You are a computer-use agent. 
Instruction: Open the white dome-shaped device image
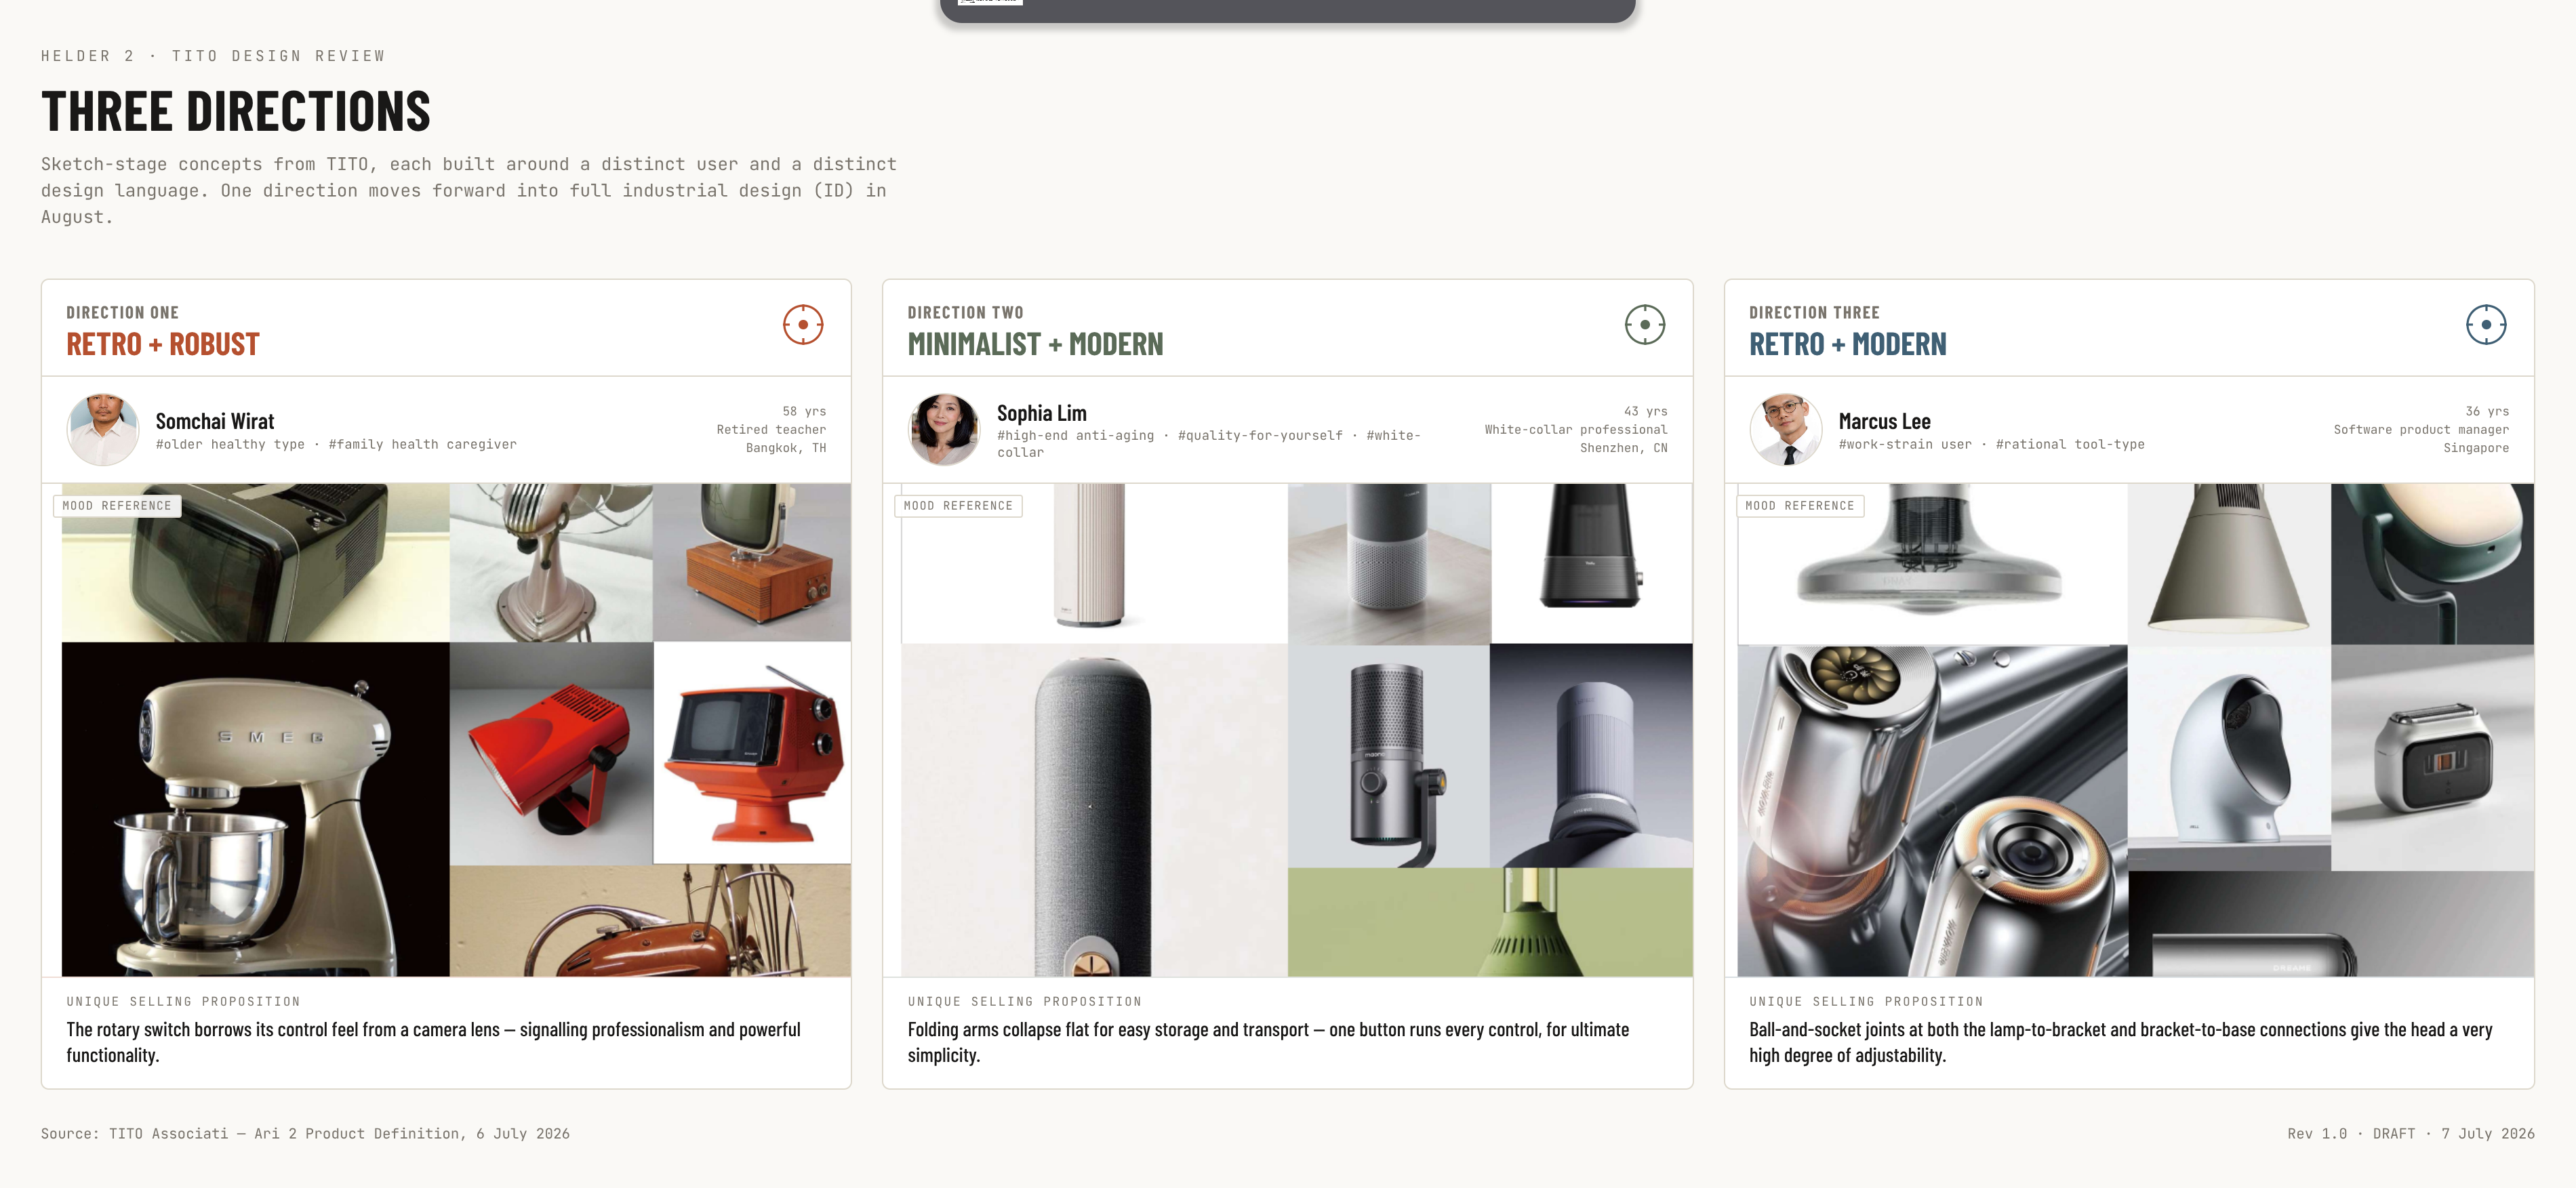(x=2229, y=758)
